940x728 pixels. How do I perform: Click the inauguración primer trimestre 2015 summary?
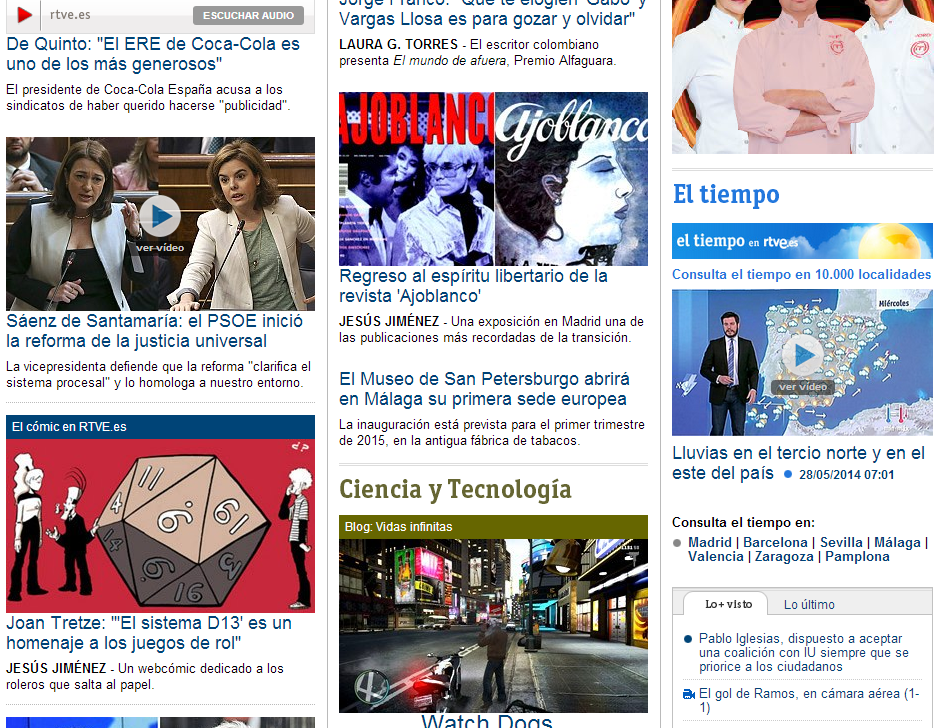[x=492, y=432]
